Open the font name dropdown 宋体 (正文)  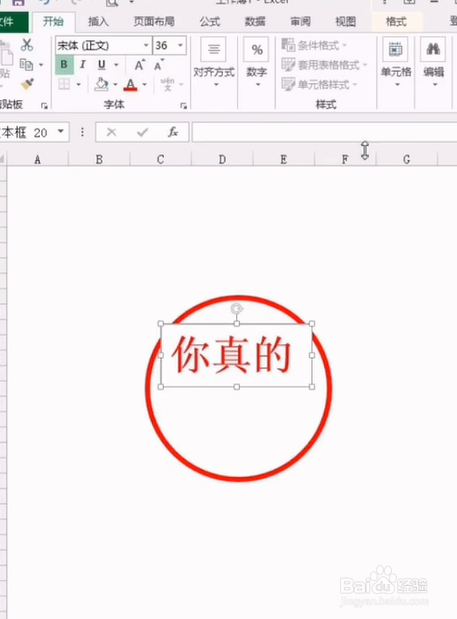click(146, 45)
